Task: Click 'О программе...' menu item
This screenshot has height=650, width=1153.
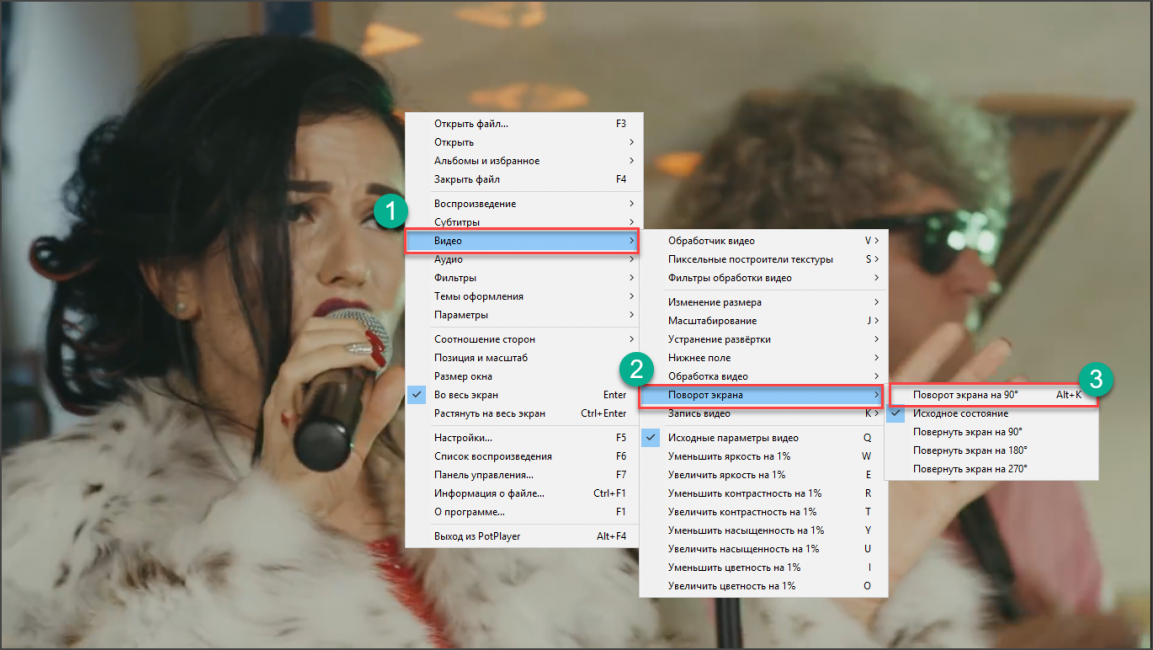Action: tap(524, 512)
